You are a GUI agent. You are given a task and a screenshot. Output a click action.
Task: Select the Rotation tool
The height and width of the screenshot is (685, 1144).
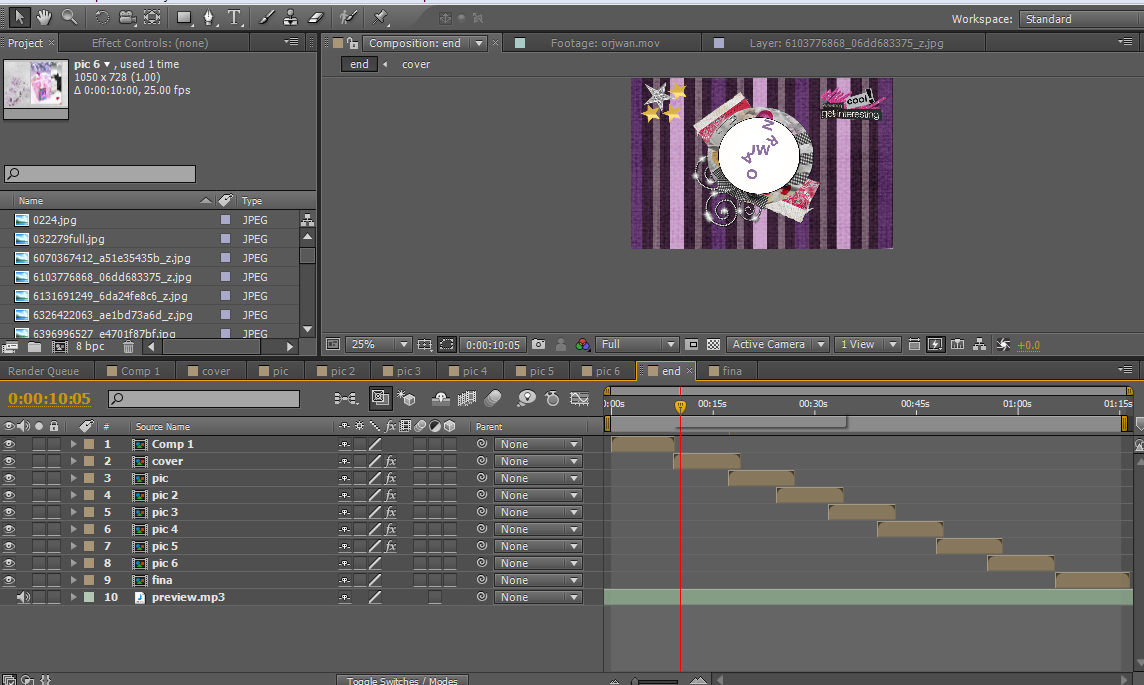click(102, 18)
